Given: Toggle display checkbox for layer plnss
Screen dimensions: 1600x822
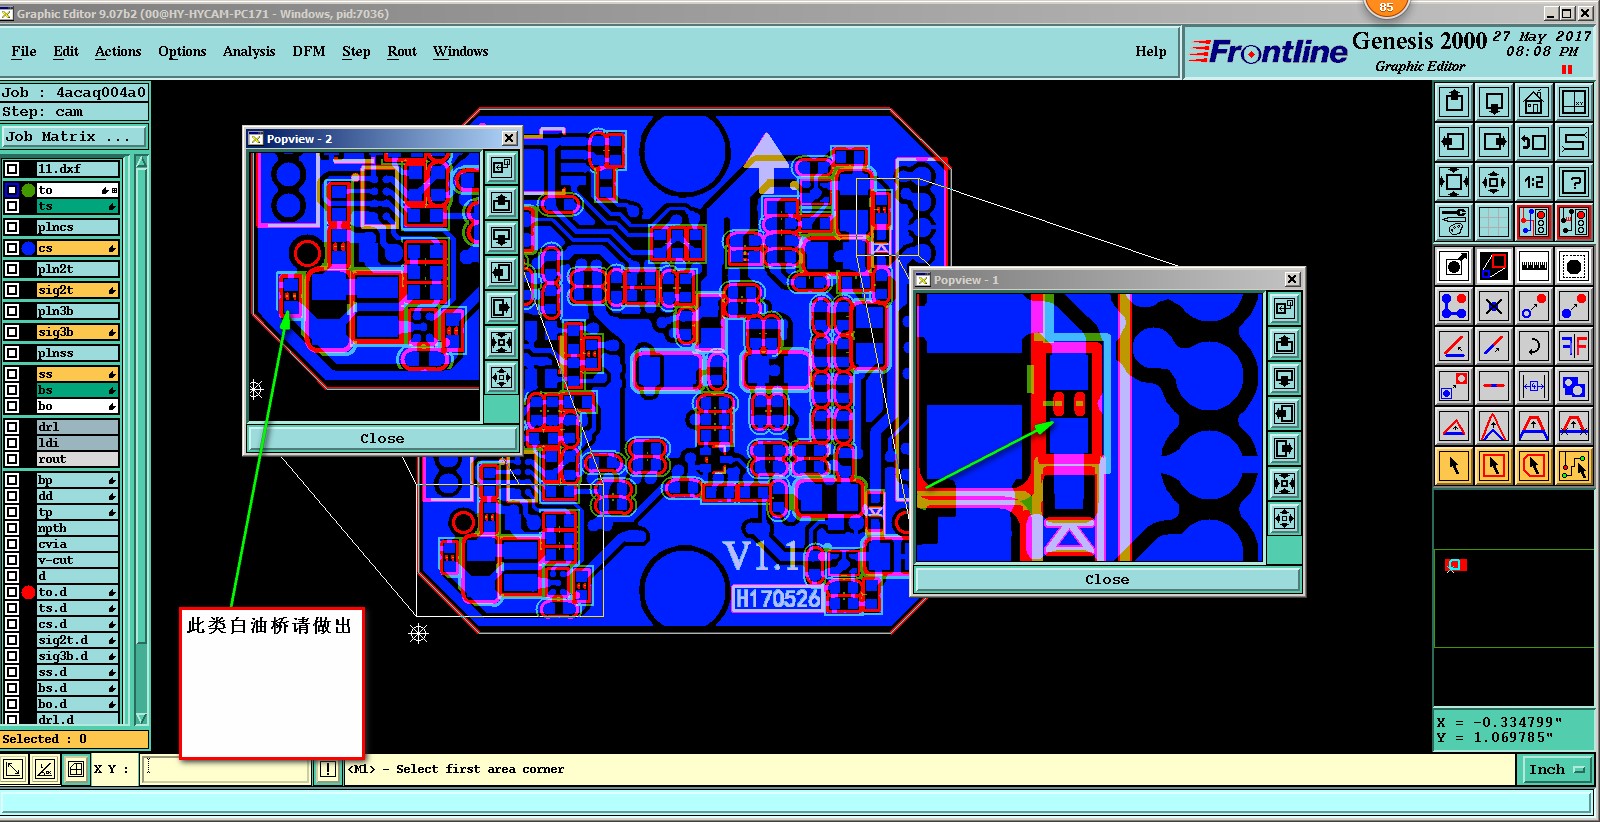Looking at the screenshot, I should pyautogui.click(x=12, y=353).
